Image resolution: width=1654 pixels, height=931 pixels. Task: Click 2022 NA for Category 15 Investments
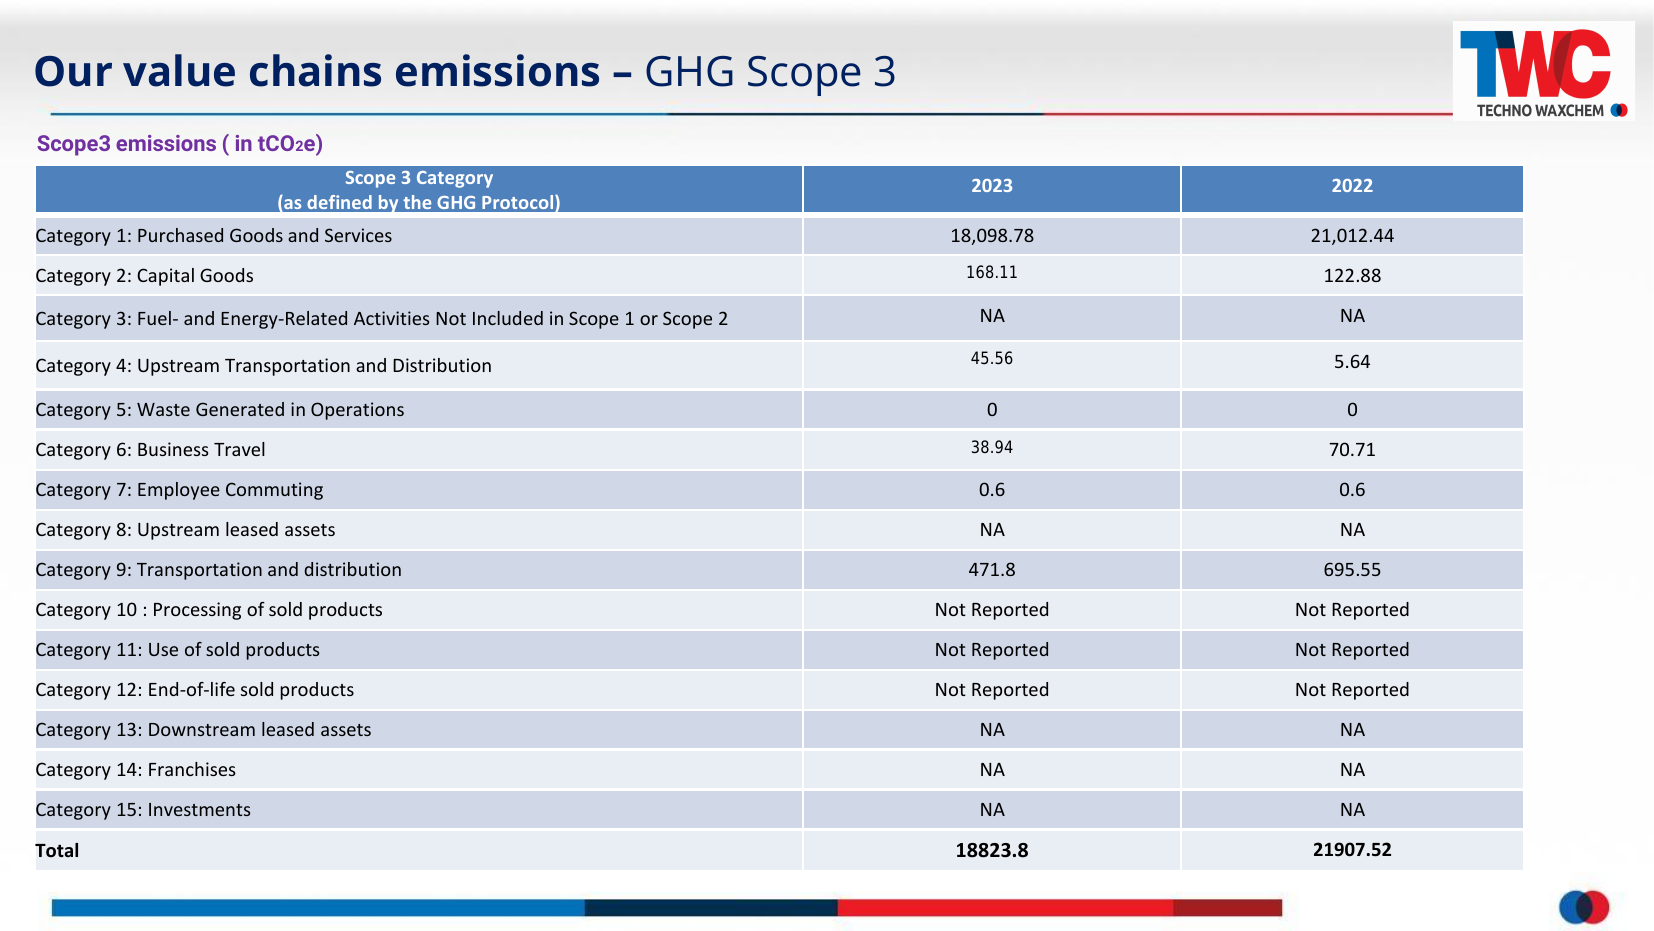coord(1352,810)
